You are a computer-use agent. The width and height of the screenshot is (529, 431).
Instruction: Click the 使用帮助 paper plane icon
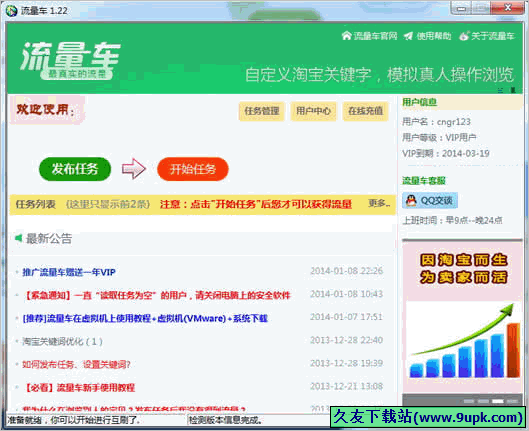(409, 36)
